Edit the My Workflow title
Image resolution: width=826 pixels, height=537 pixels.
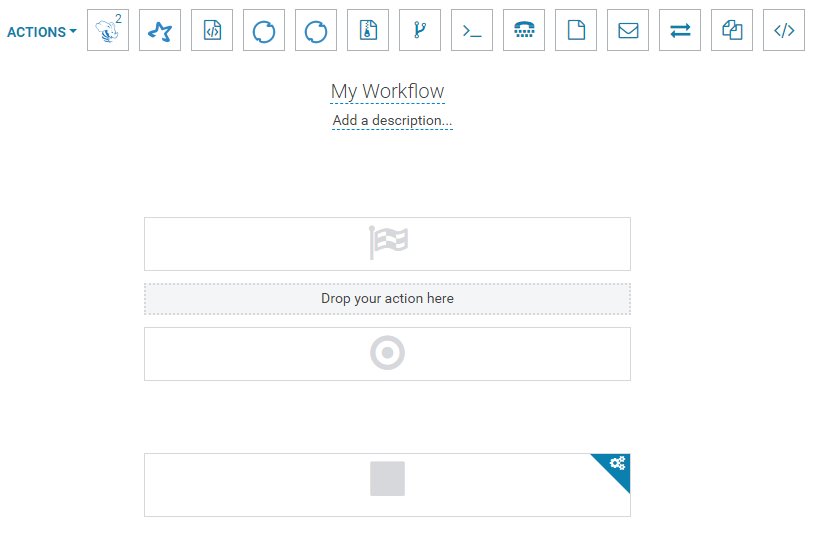pyautogui.click(x=387, y=91)
